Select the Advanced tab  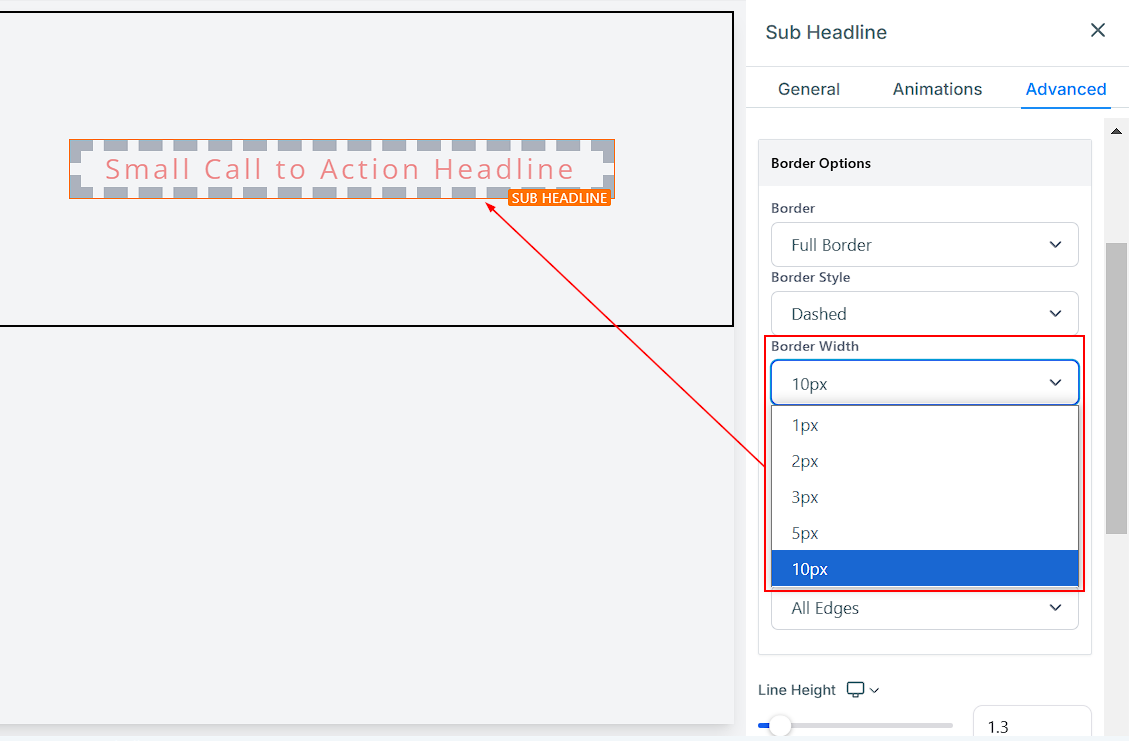1066,89
